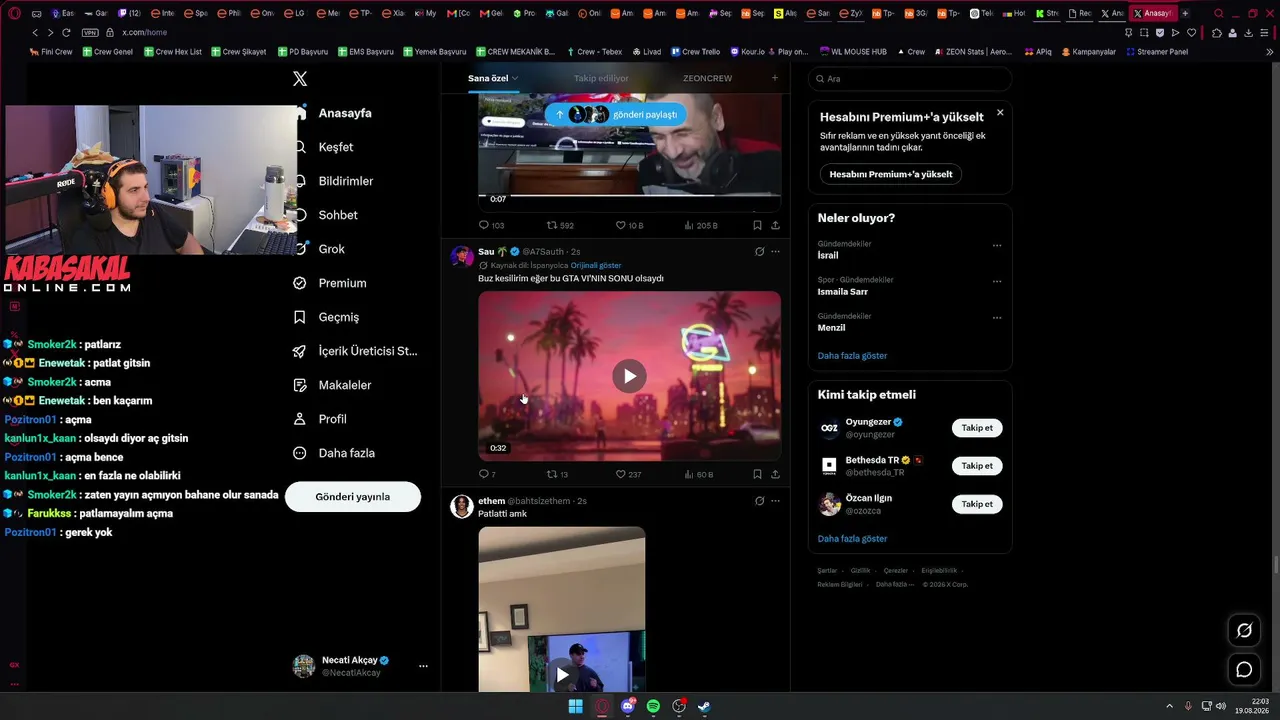Open Sau's profile avatar
1280x720 pixels.
pos(462,256)
